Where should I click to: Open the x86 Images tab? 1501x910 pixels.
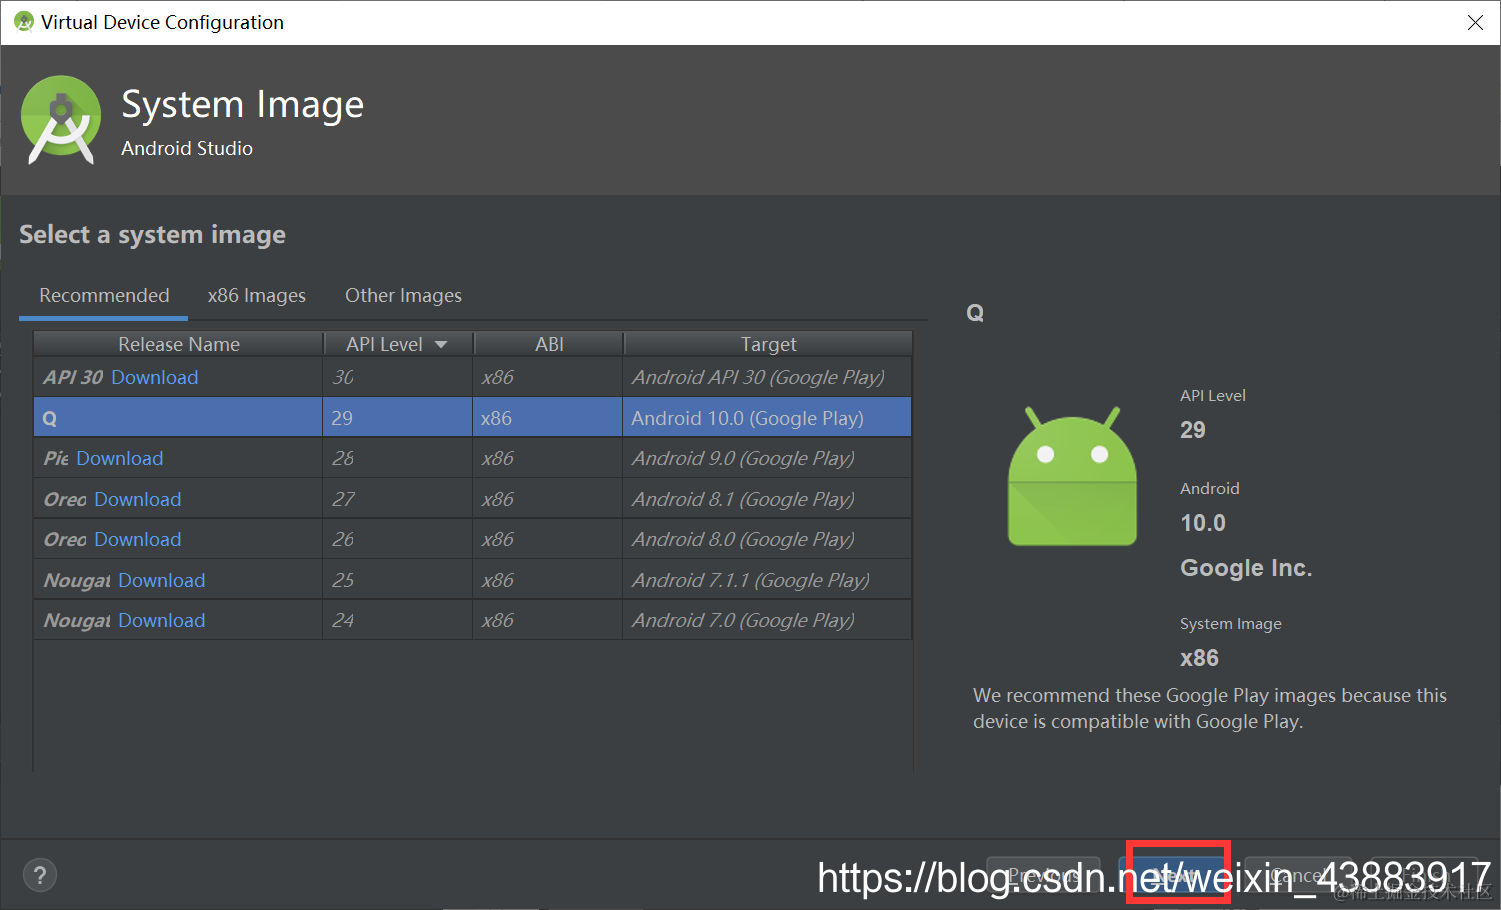(257, 296)
